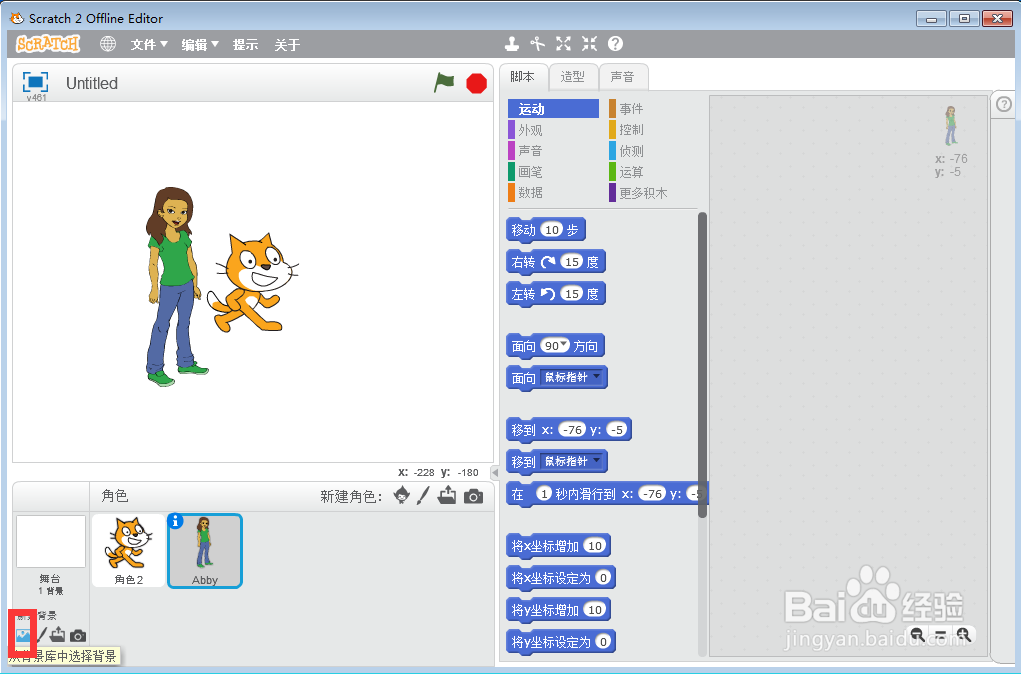Image resolution: width=1021 pixels, height=674 pixels.
Task: Switch to the 声音 tab
Action: [622, 77]
